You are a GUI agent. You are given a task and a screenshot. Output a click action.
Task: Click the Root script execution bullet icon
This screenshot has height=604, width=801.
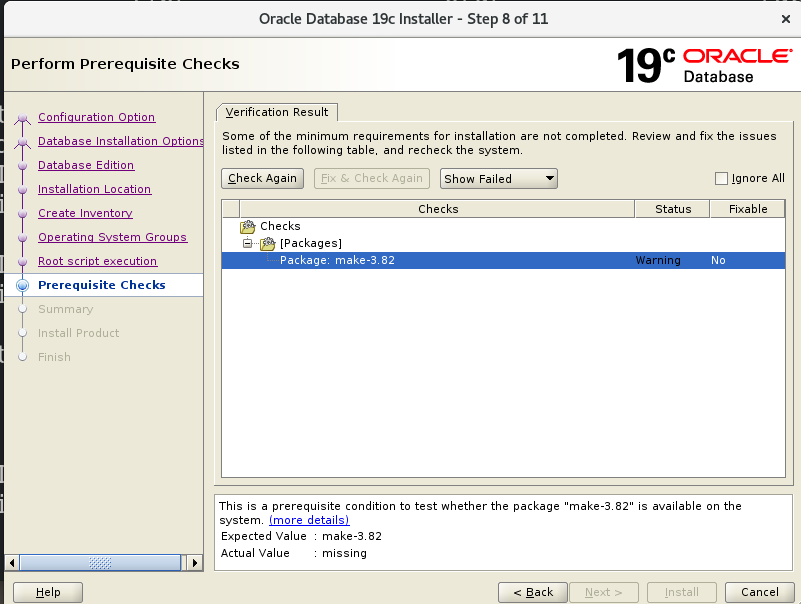coord(22,262)
